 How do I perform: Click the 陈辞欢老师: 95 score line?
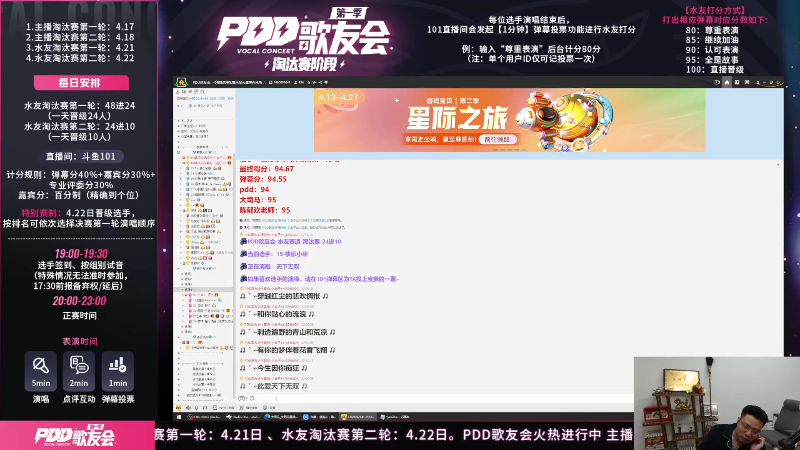pyautogui.click(x=265, y=210)
